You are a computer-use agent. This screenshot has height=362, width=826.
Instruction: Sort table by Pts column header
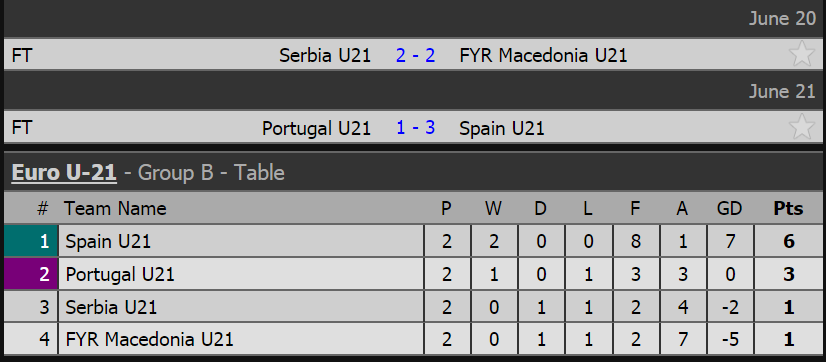(x=788, y=209)
